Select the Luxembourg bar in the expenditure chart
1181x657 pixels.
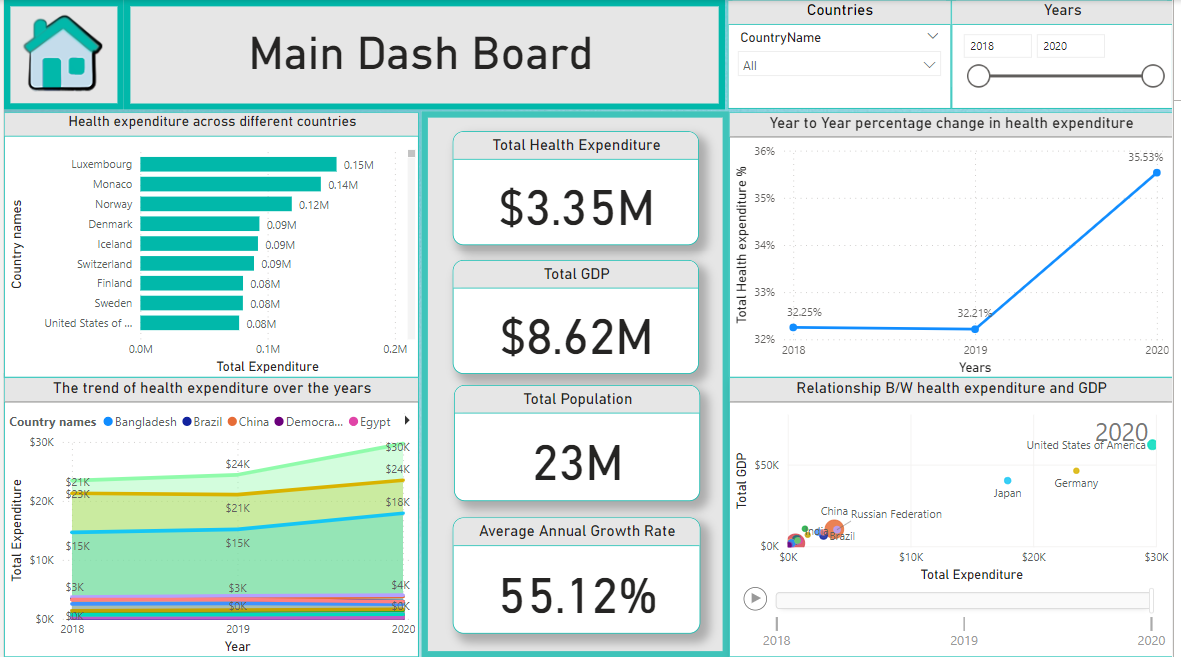(238, 164)
